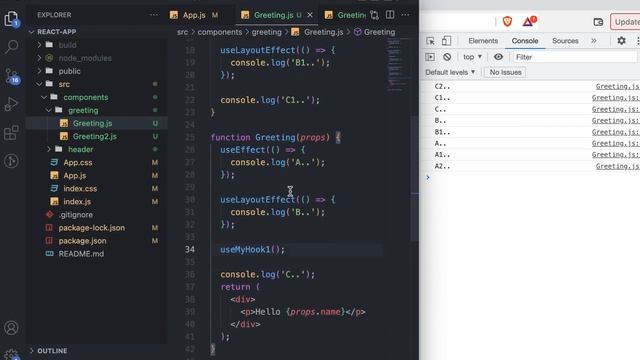Open the Extensions view
The width and height of the screenshot is (640, 360).
(x=11, y=133)
